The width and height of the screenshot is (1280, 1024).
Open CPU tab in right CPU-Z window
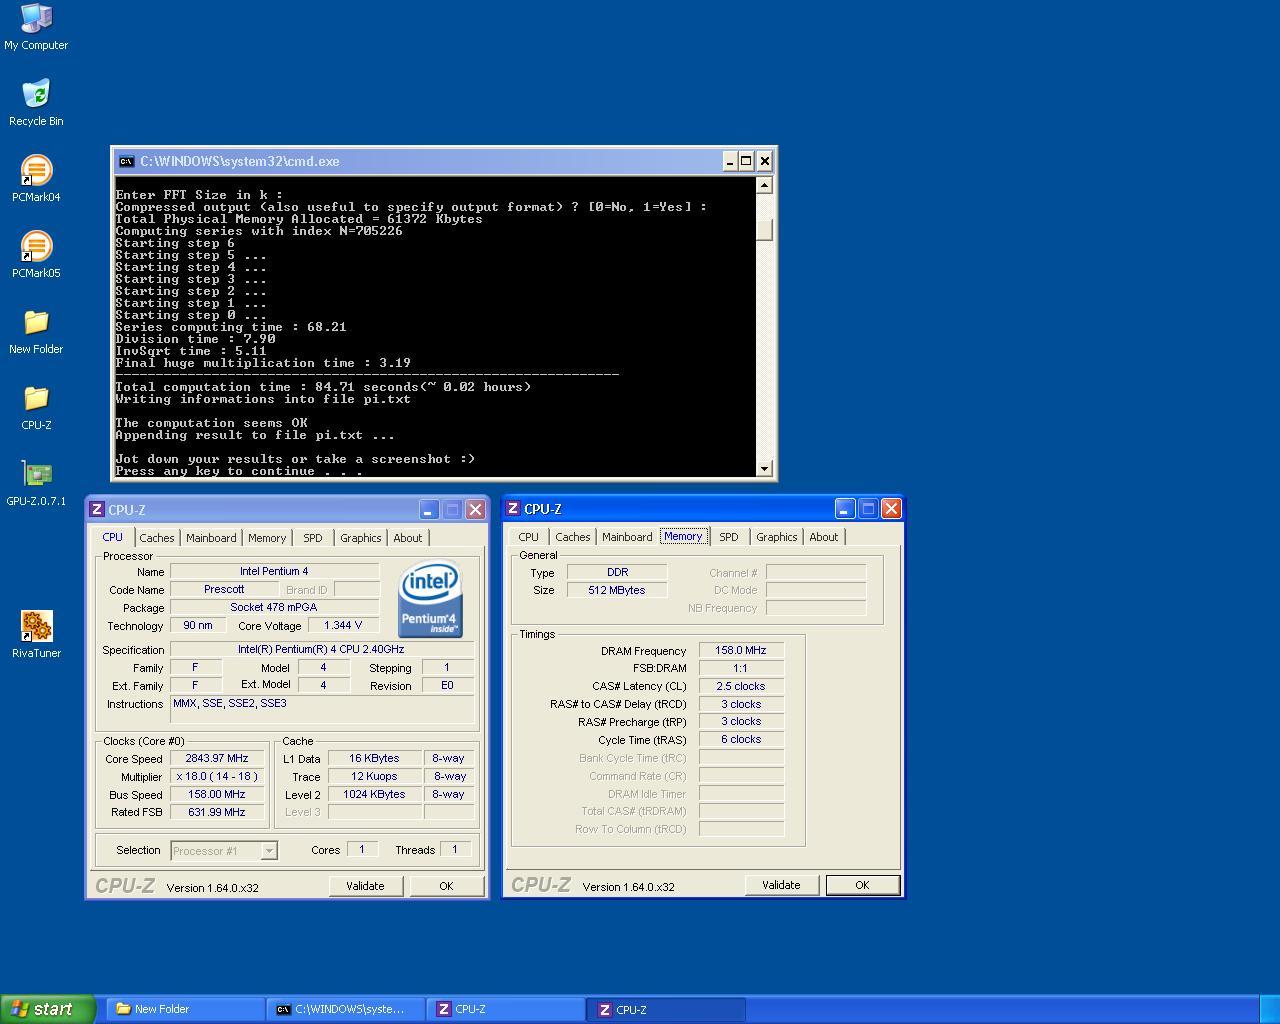528,537
